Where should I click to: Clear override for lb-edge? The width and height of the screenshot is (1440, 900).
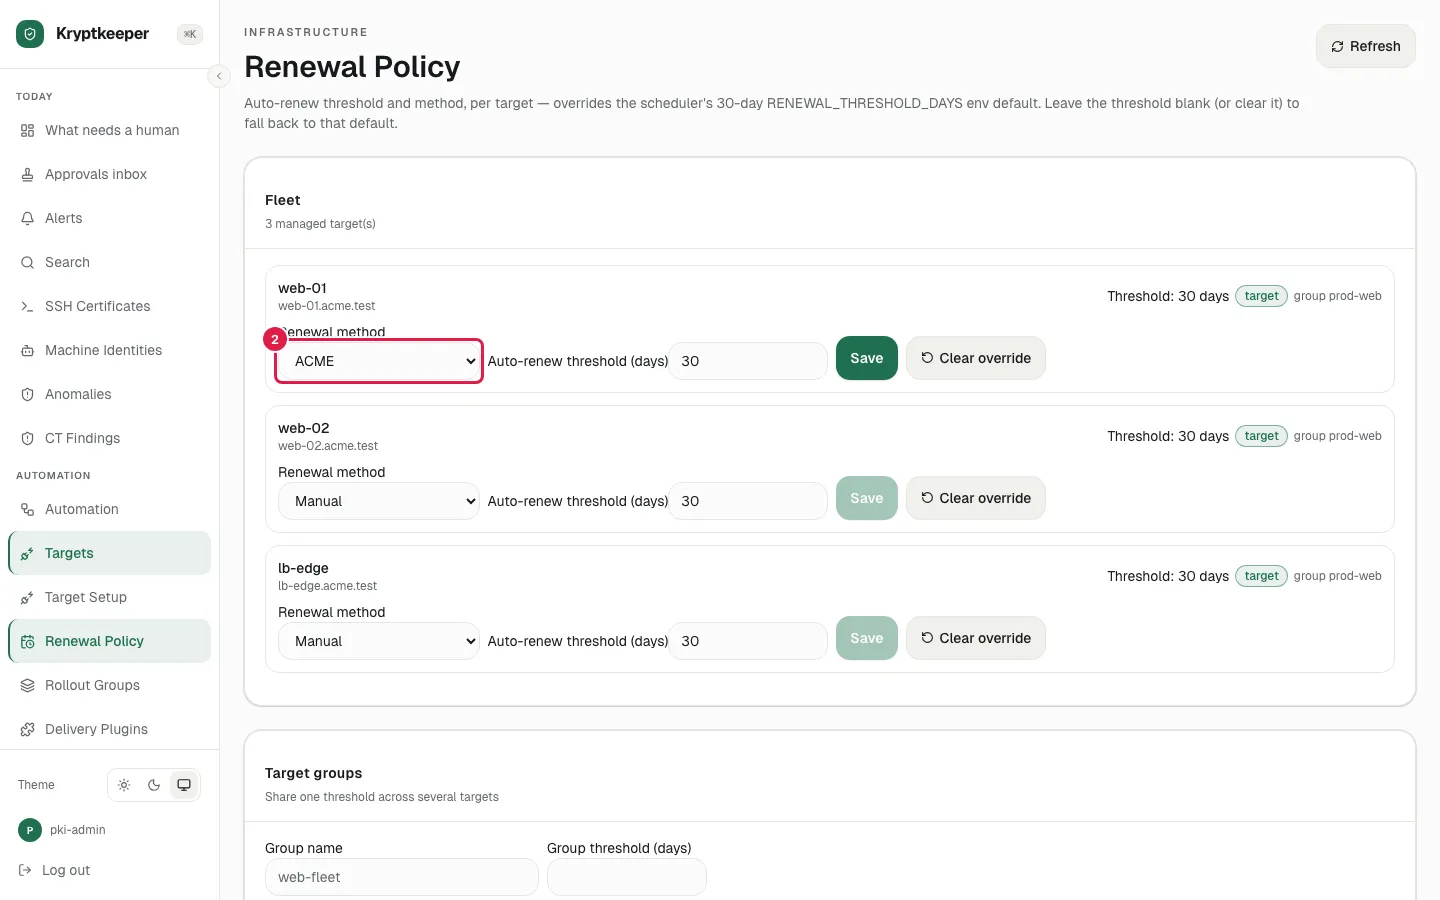tap(976, 638)
